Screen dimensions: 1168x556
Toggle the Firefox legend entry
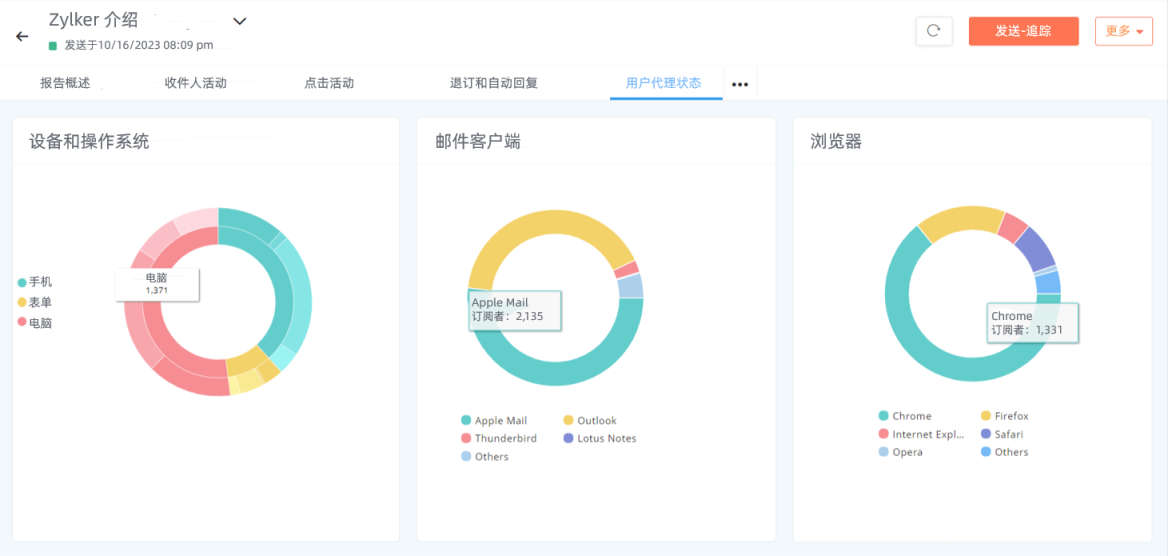(x=1005, y=416)
